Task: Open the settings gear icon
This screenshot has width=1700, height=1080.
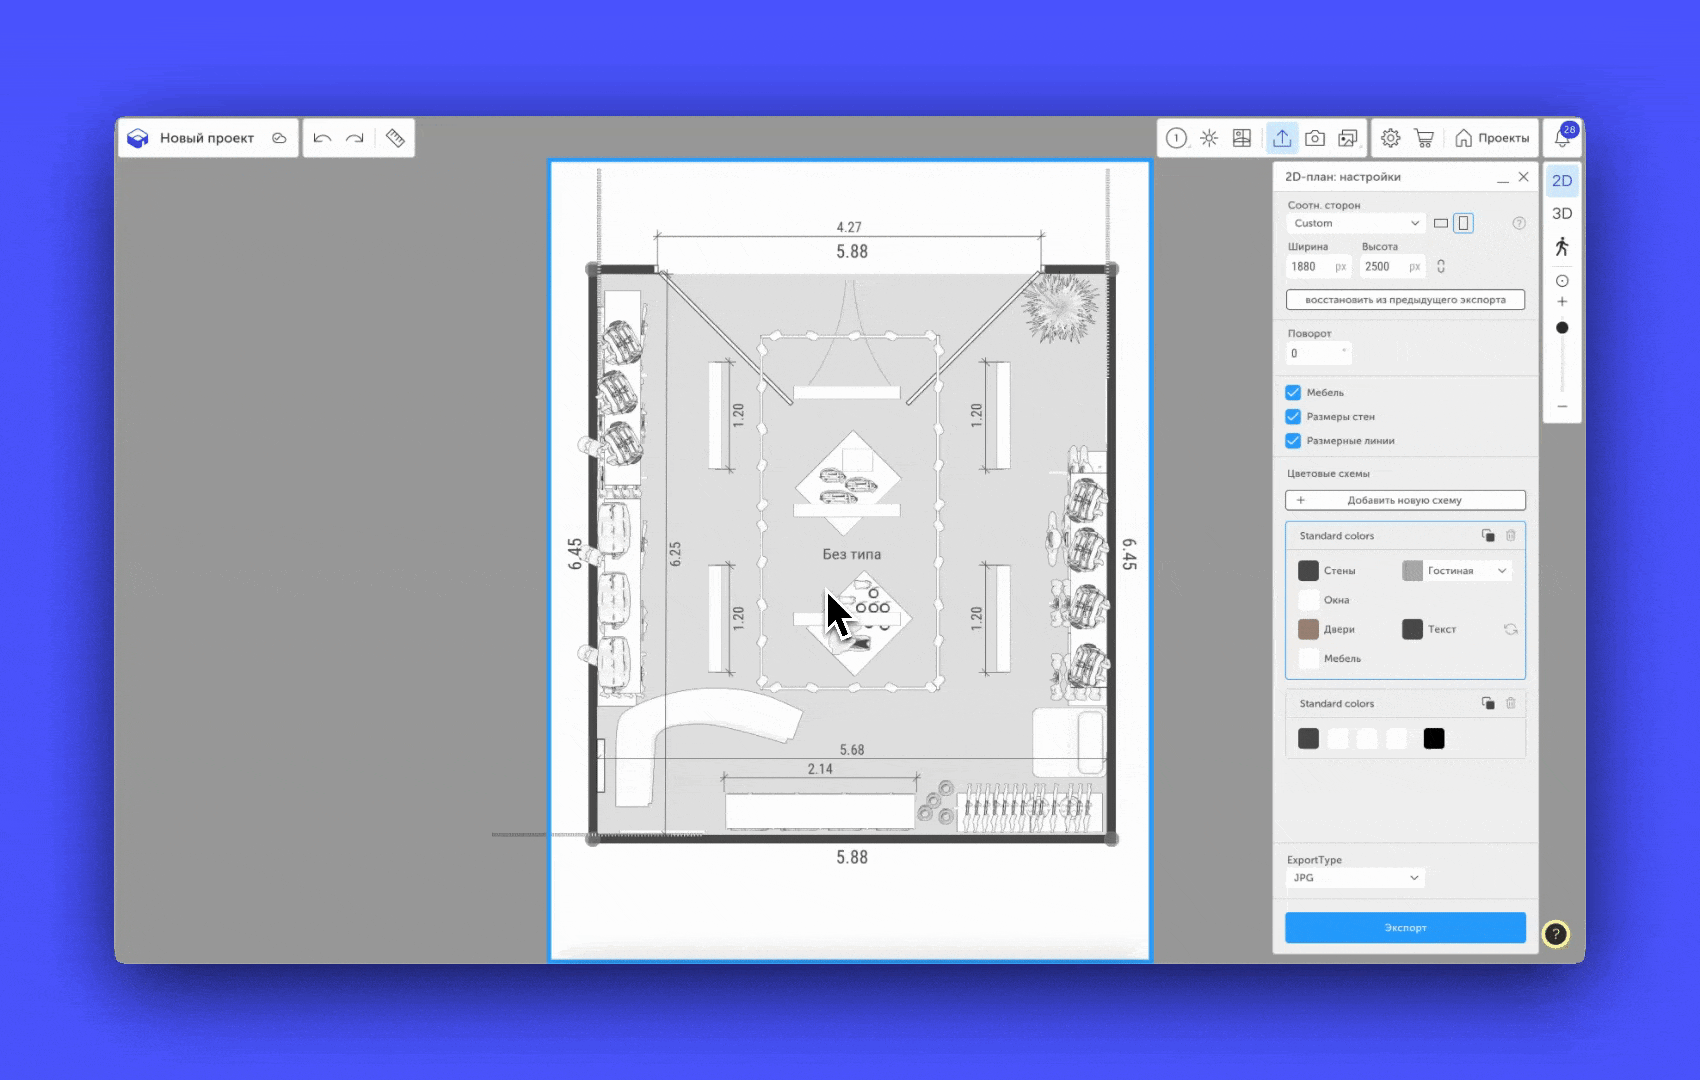Action: tap(1390, 138)
